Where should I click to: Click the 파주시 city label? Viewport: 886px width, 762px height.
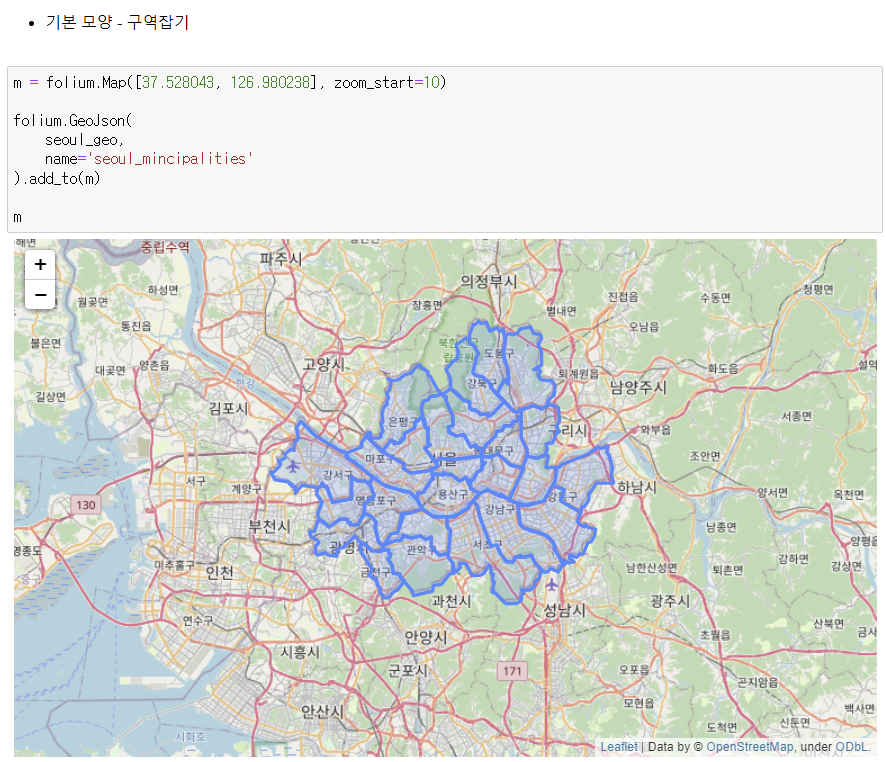coord(281,259)
